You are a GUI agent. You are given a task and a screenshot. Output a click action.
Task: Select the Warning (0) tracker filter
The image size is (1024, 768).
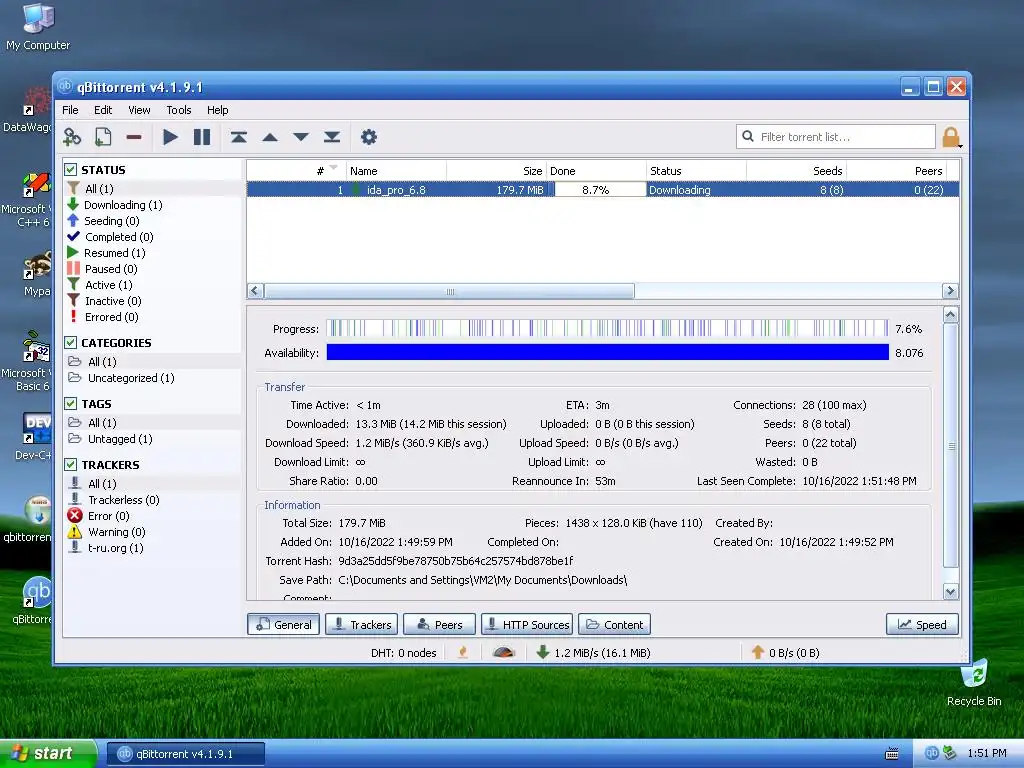tap(116, 532)
